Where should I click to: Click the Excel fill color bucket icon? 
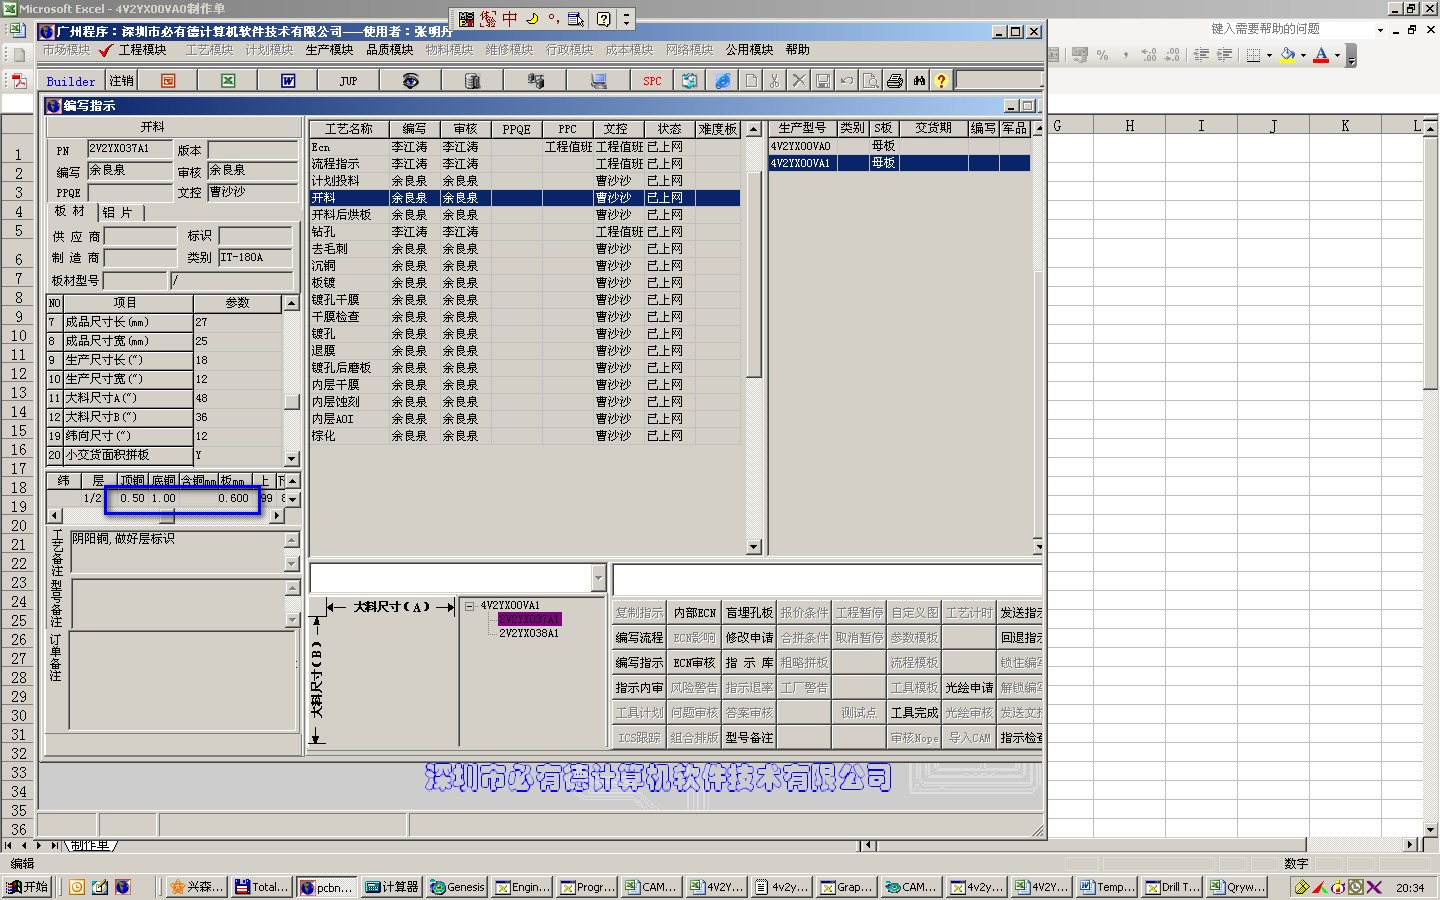point(1288,55)
